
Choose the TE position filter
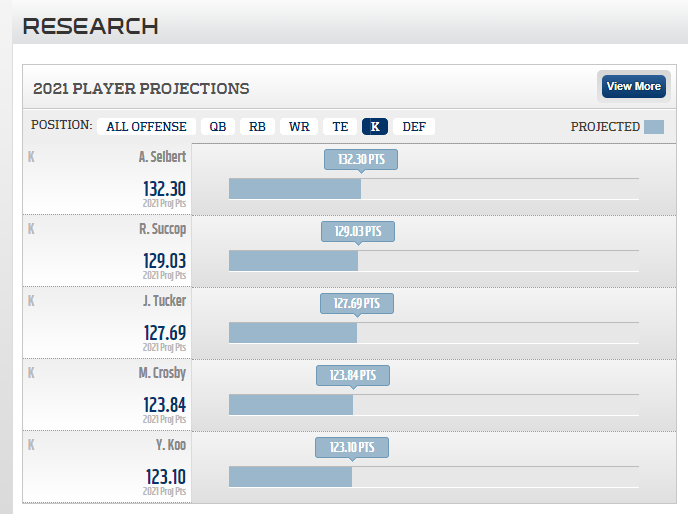(x=340, y=126)
